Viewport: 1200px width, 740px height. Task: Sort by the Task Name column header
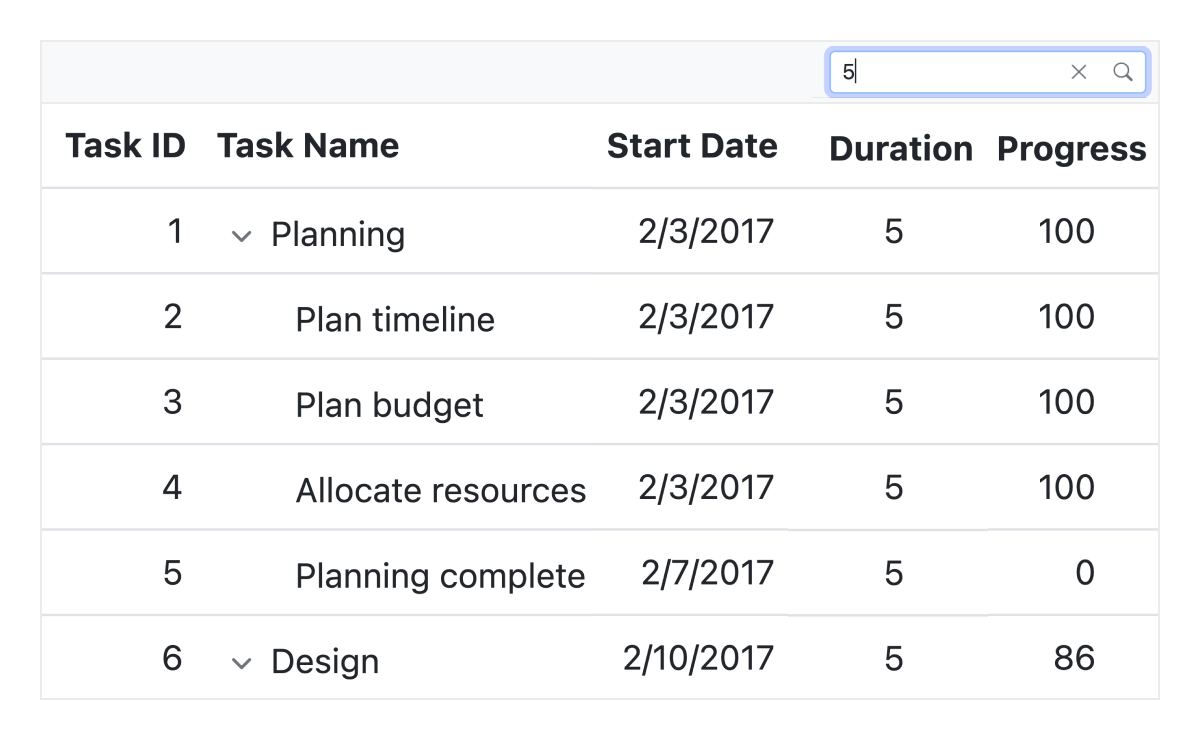coord(308,145)
